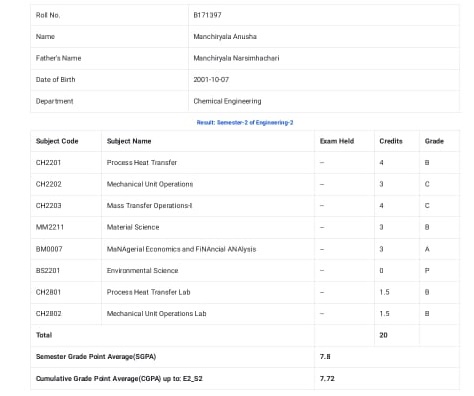Screen dimensions: 474x396
Task: Click Material Science subject name
Action: point(133,227)
